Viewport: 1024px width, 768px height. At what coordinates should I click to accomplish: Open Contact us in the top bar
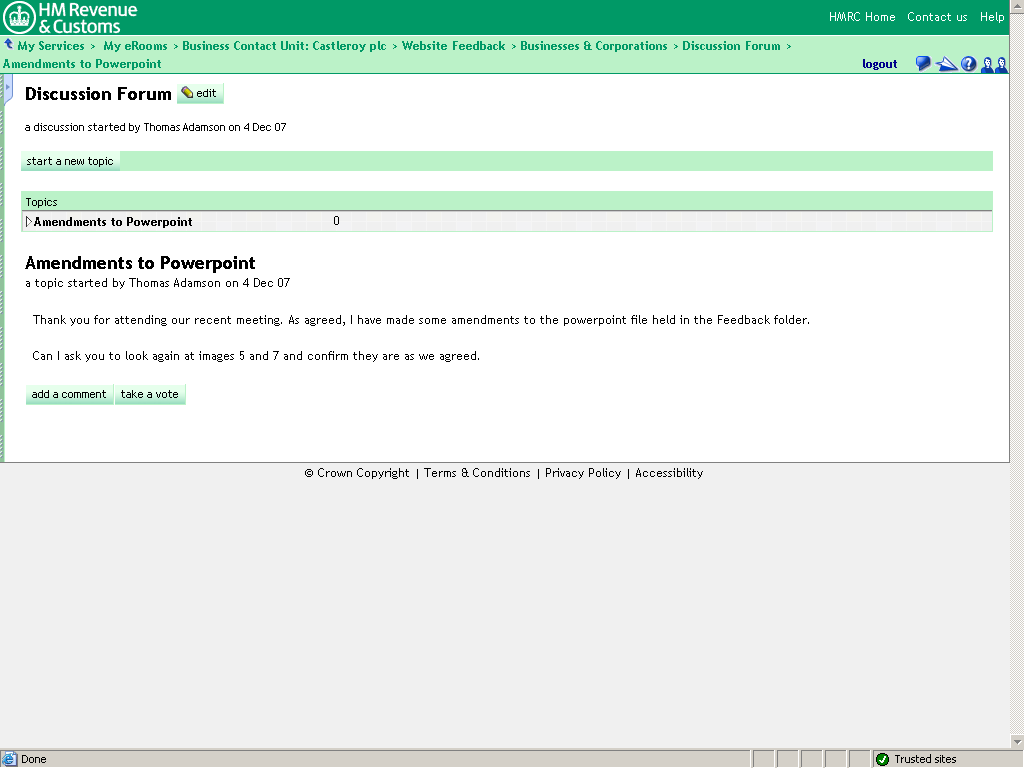click(x=937, y=17)
